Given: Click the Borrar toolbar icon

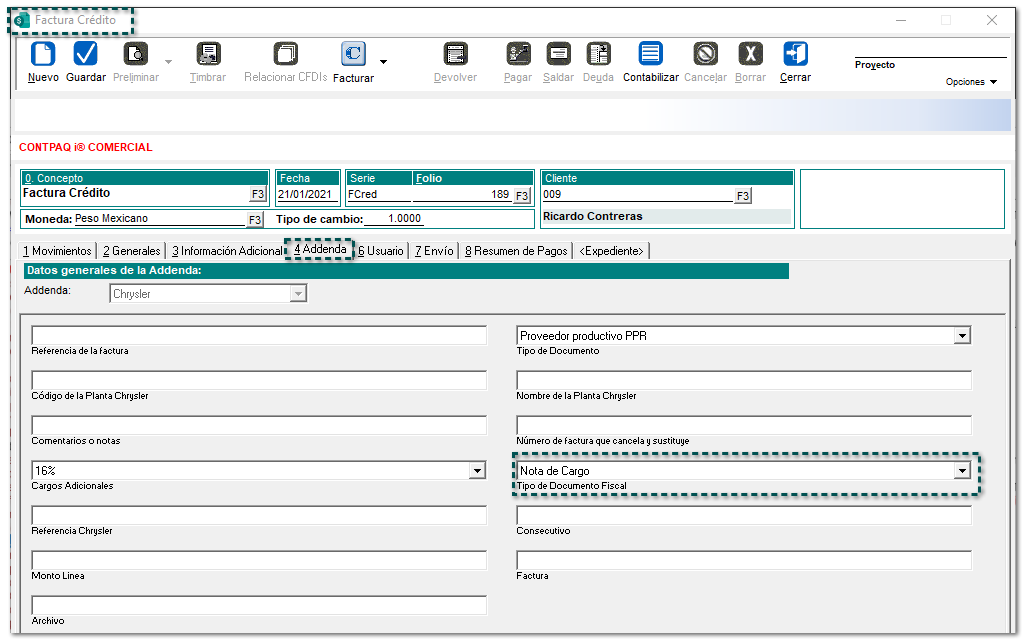Looking at the screenshot, I should click(750, 54).
